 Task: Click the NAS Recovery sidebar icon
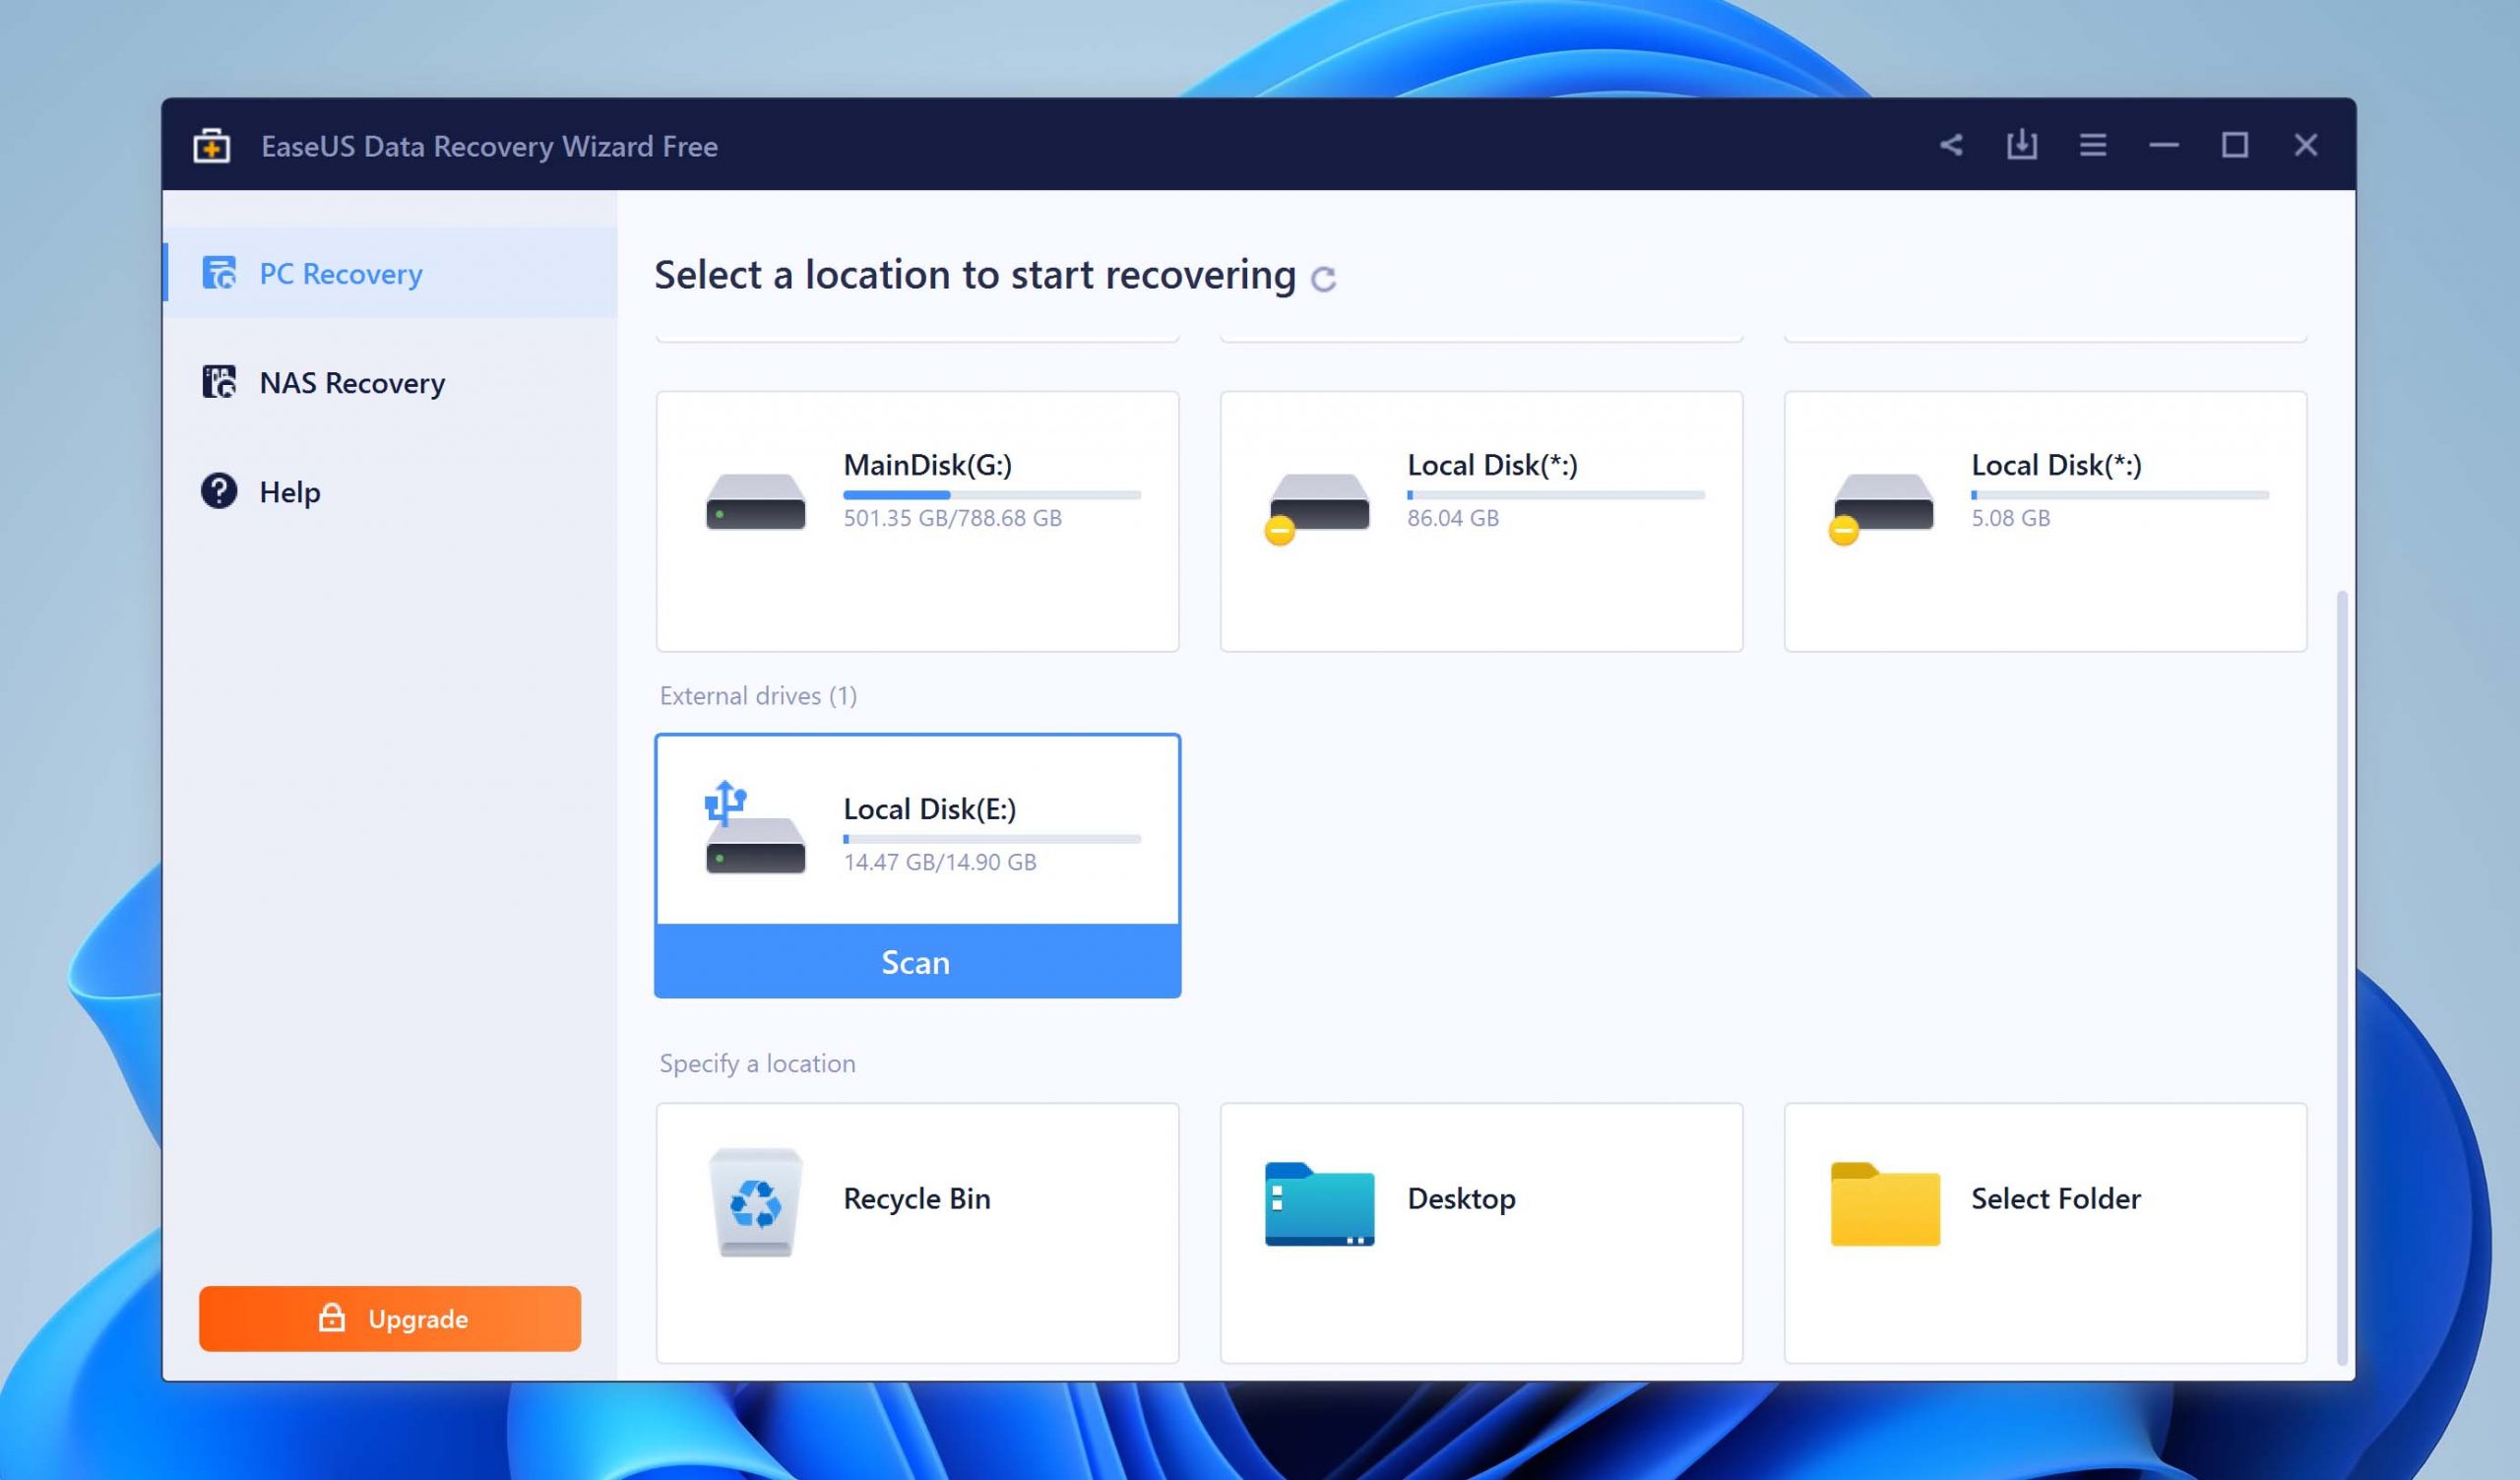(219, 382)
